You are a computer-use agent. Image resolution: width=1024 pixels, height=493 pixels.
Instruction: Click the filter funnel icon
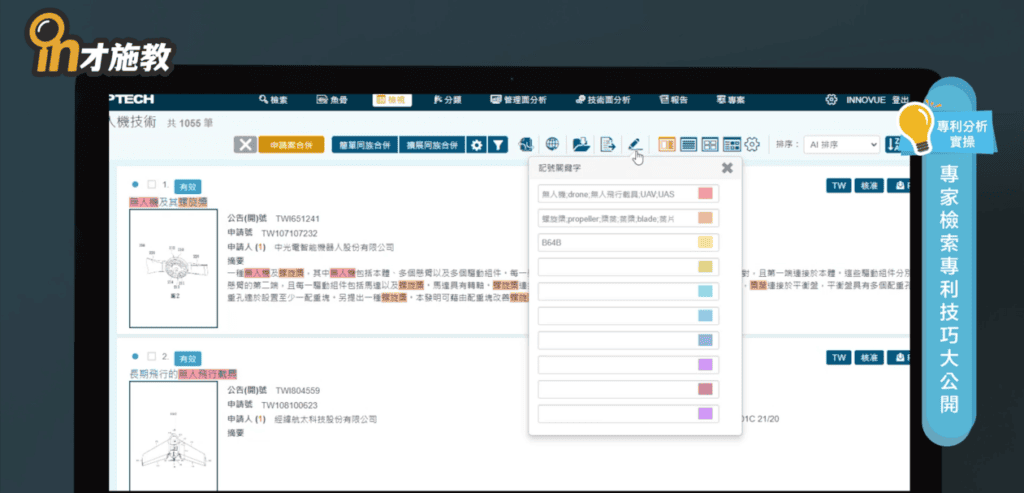497,145
